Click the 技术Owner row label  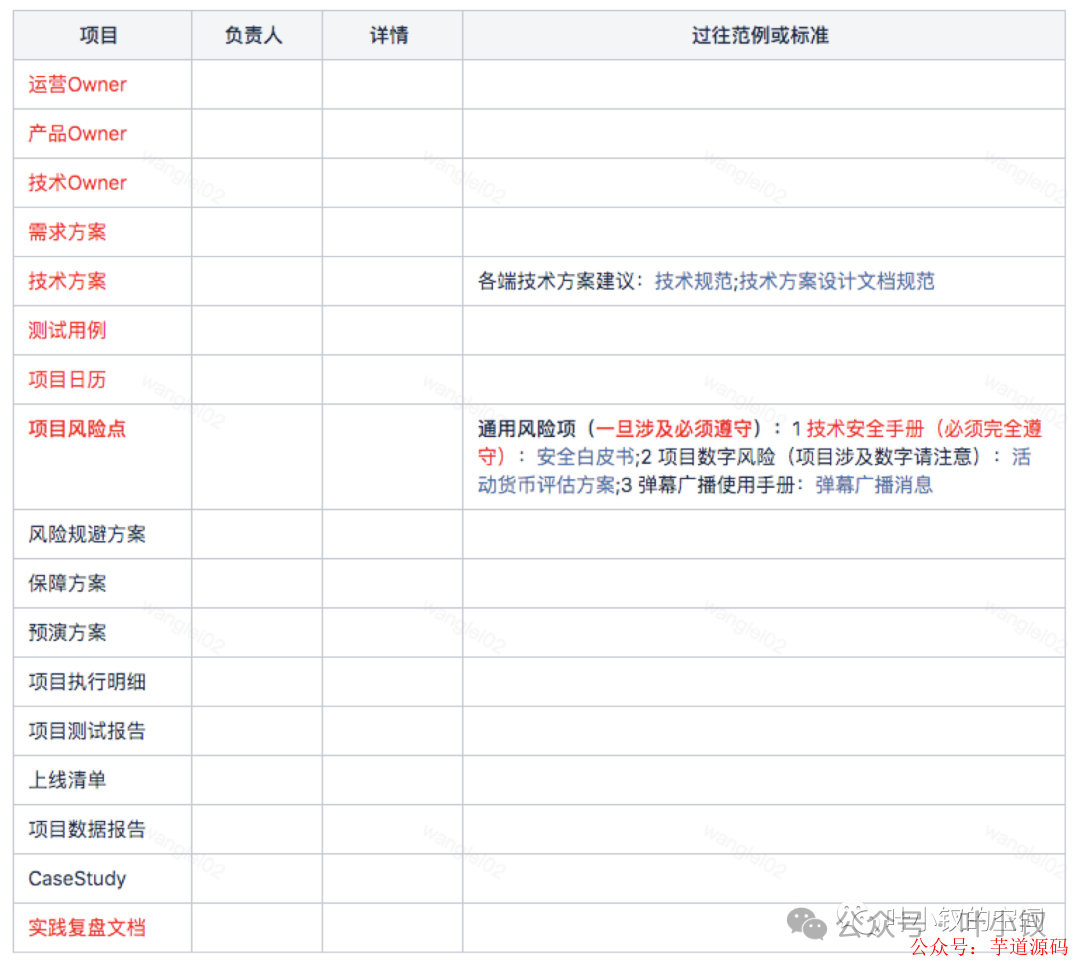coord(77,182)
